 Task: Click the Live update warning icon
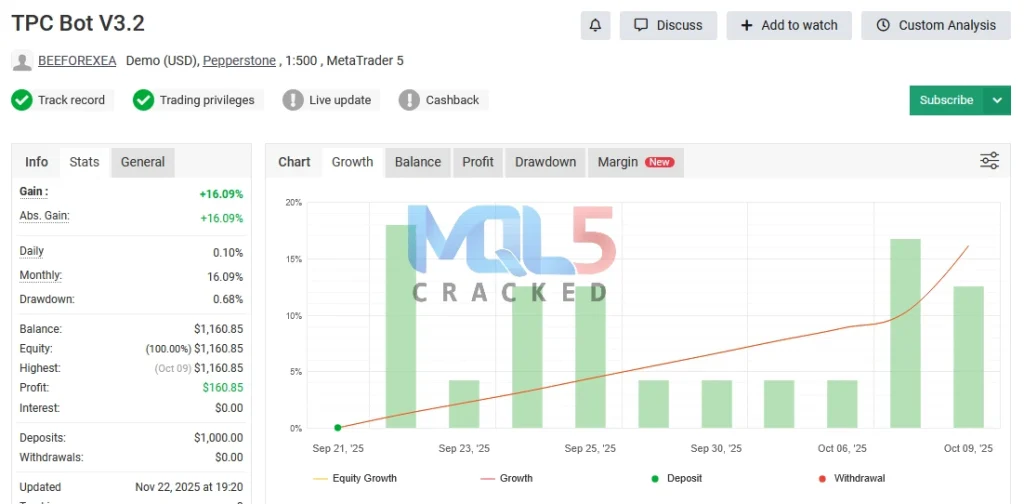(293, 100)
